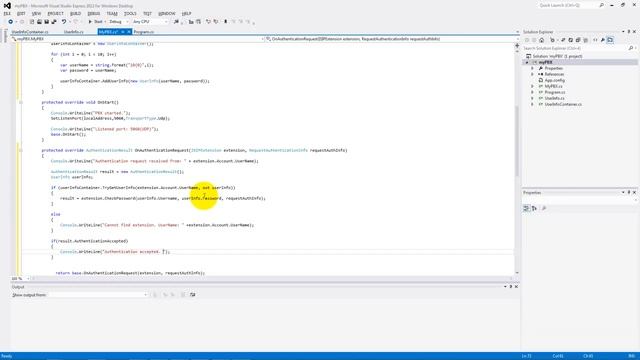Select UserInfo.cs in Solution Explorer
This screenshot has height=360, width=640.
[x=554, y=98]
